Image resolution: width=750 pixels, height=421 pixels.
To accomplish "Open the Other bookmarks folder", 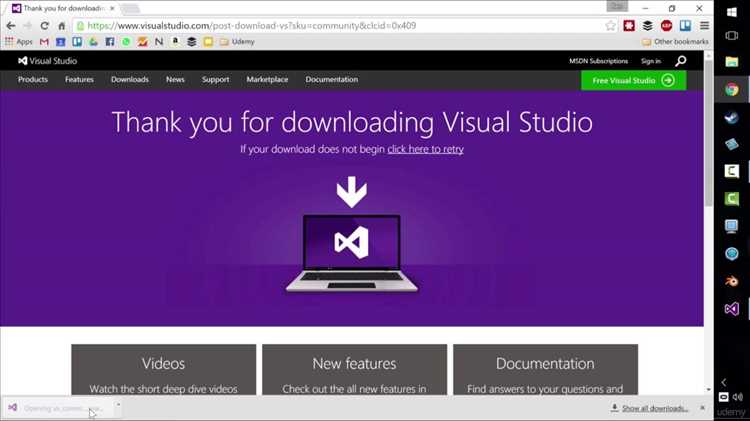I will click(675, 42).
